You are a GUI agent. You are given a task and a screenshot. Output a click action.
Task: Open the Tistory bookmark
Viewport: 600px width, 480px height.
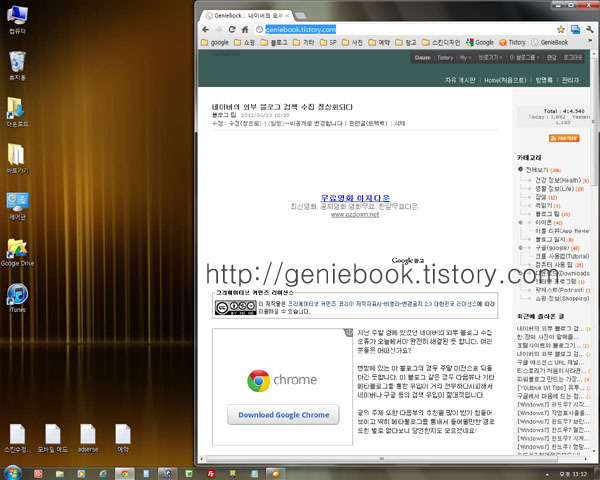(x=512, y=42)
